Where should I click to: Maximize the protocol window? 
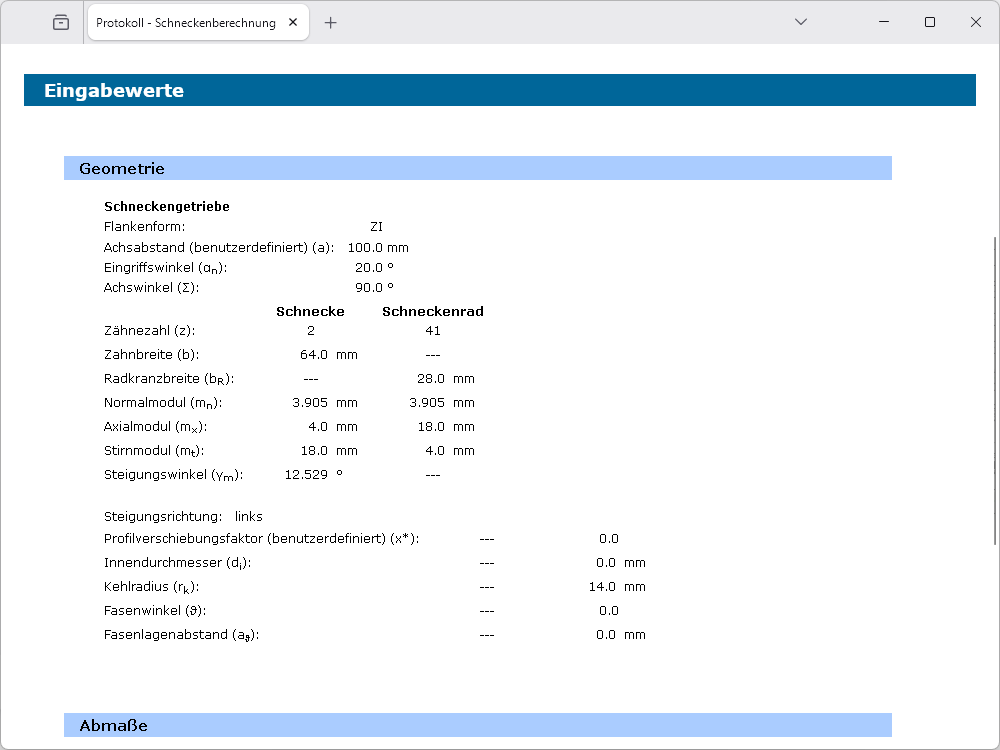pyautogui.click(x=930, y=22)
